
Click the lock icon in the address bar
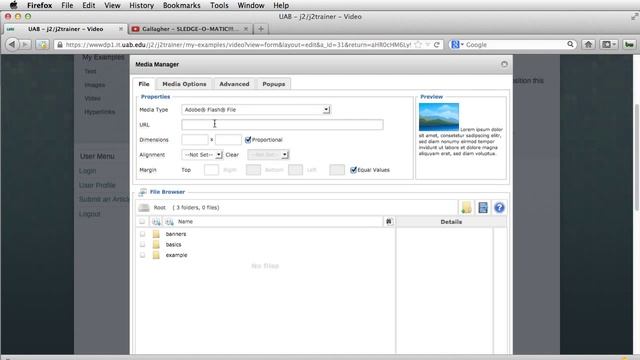point(60,44)
